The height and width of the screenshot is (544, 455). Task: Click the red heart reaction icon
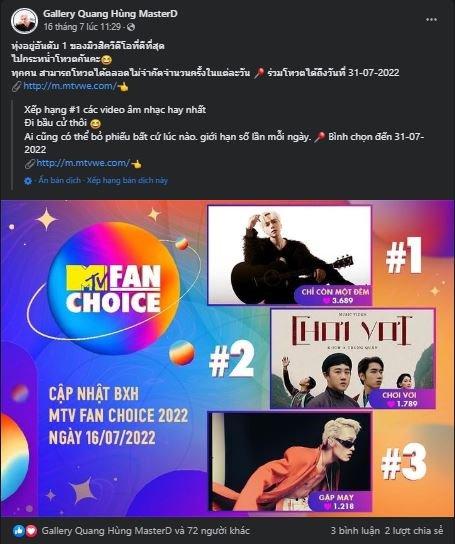pos(31,530)
